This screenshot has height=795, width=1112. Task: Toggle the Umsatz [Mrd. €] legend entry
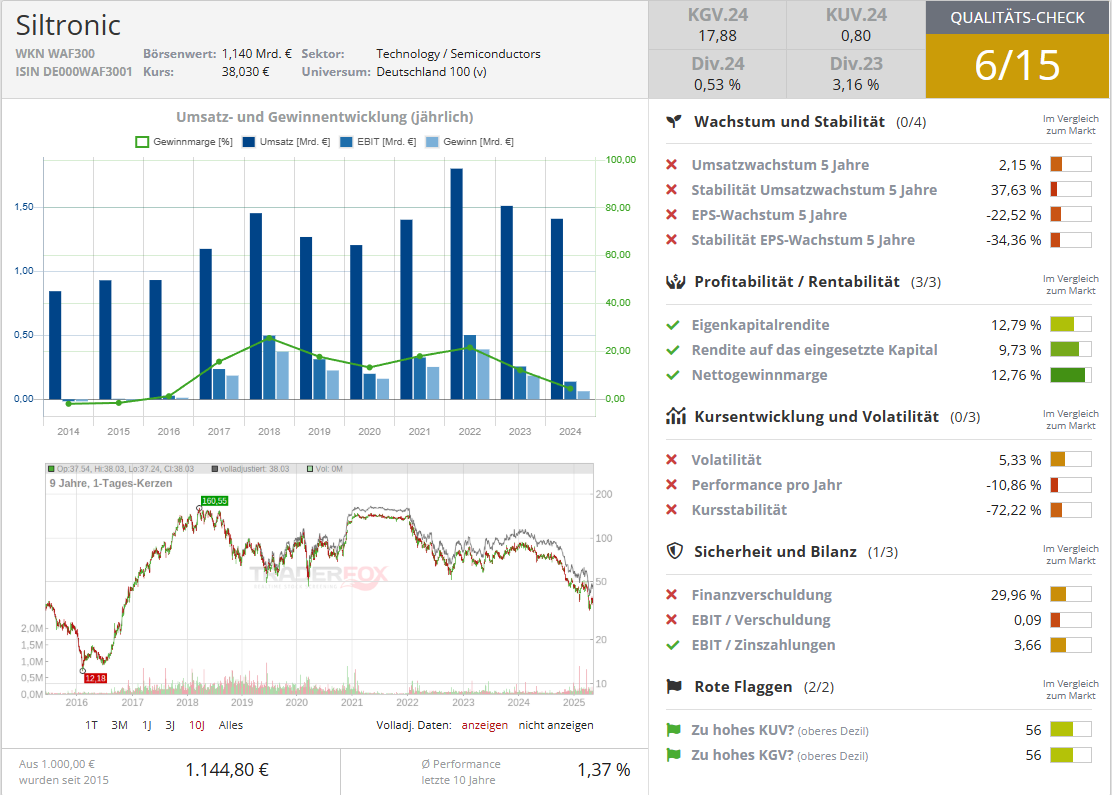pos(286,142)
